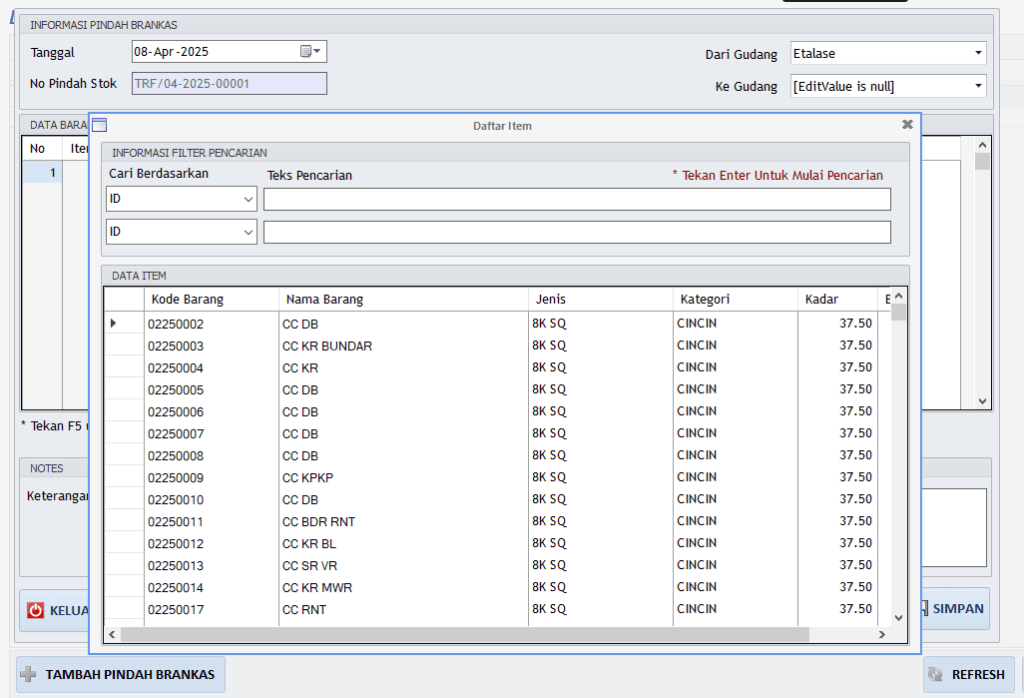
Task: Click the item name CC RNT
Action: click(304, 610)
